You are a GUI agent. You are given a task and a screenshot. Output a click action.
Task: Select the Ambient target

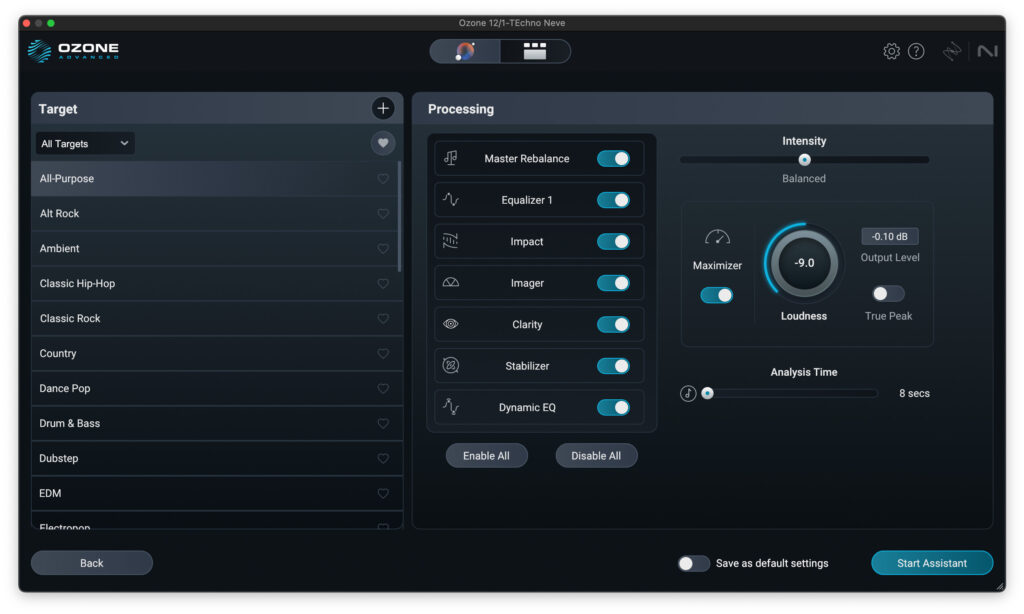[x=214, y=248]
